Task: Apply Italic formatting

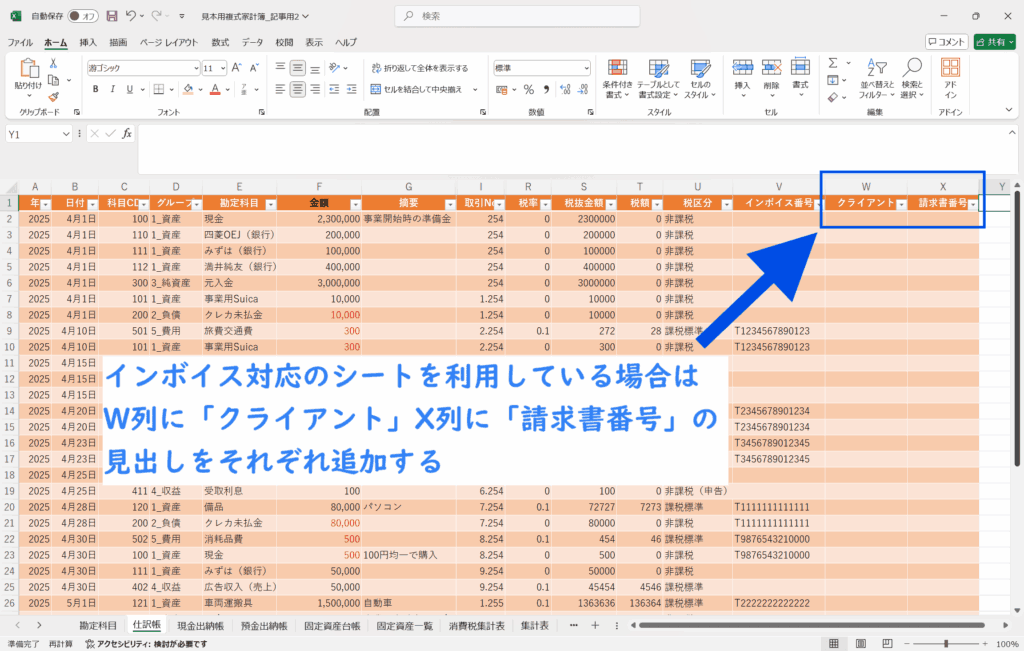Action: tap(112, 89)
